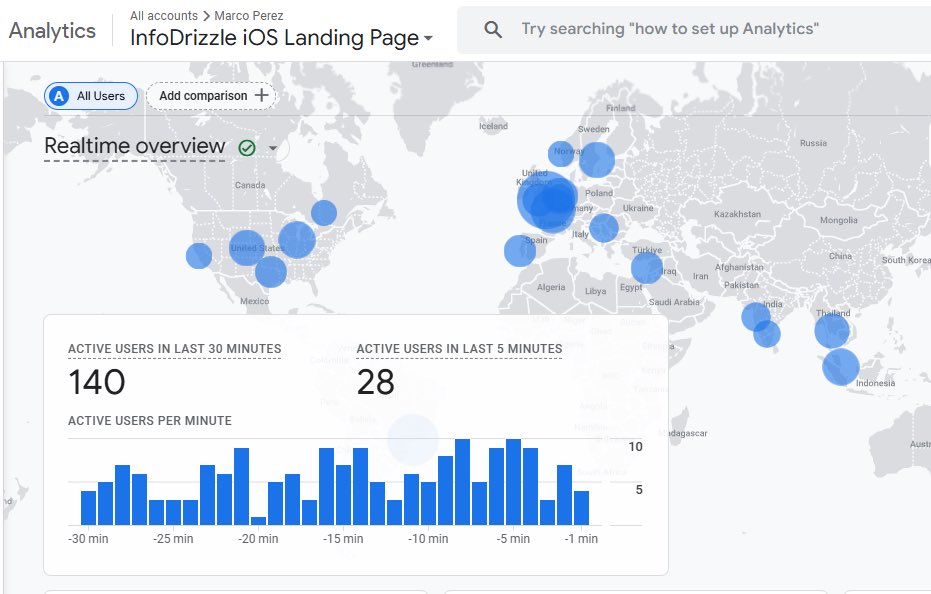Expand the Realtime overview dropdown arrow

[273, 148]
